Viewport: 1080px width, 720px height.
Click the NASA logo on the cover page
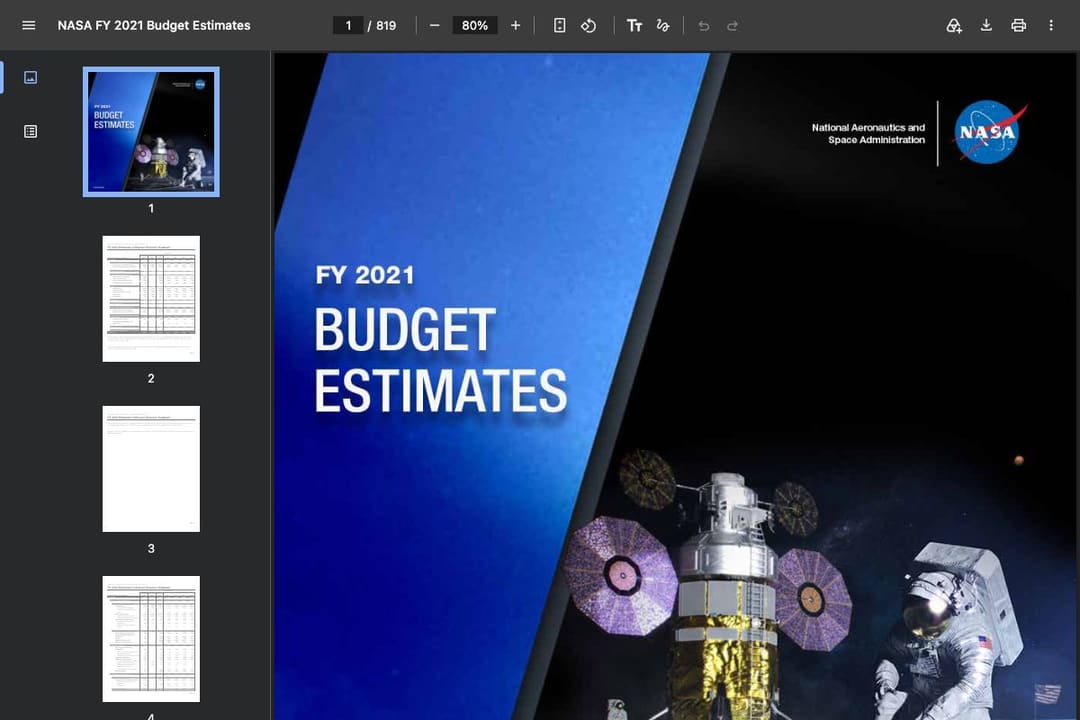989,132
